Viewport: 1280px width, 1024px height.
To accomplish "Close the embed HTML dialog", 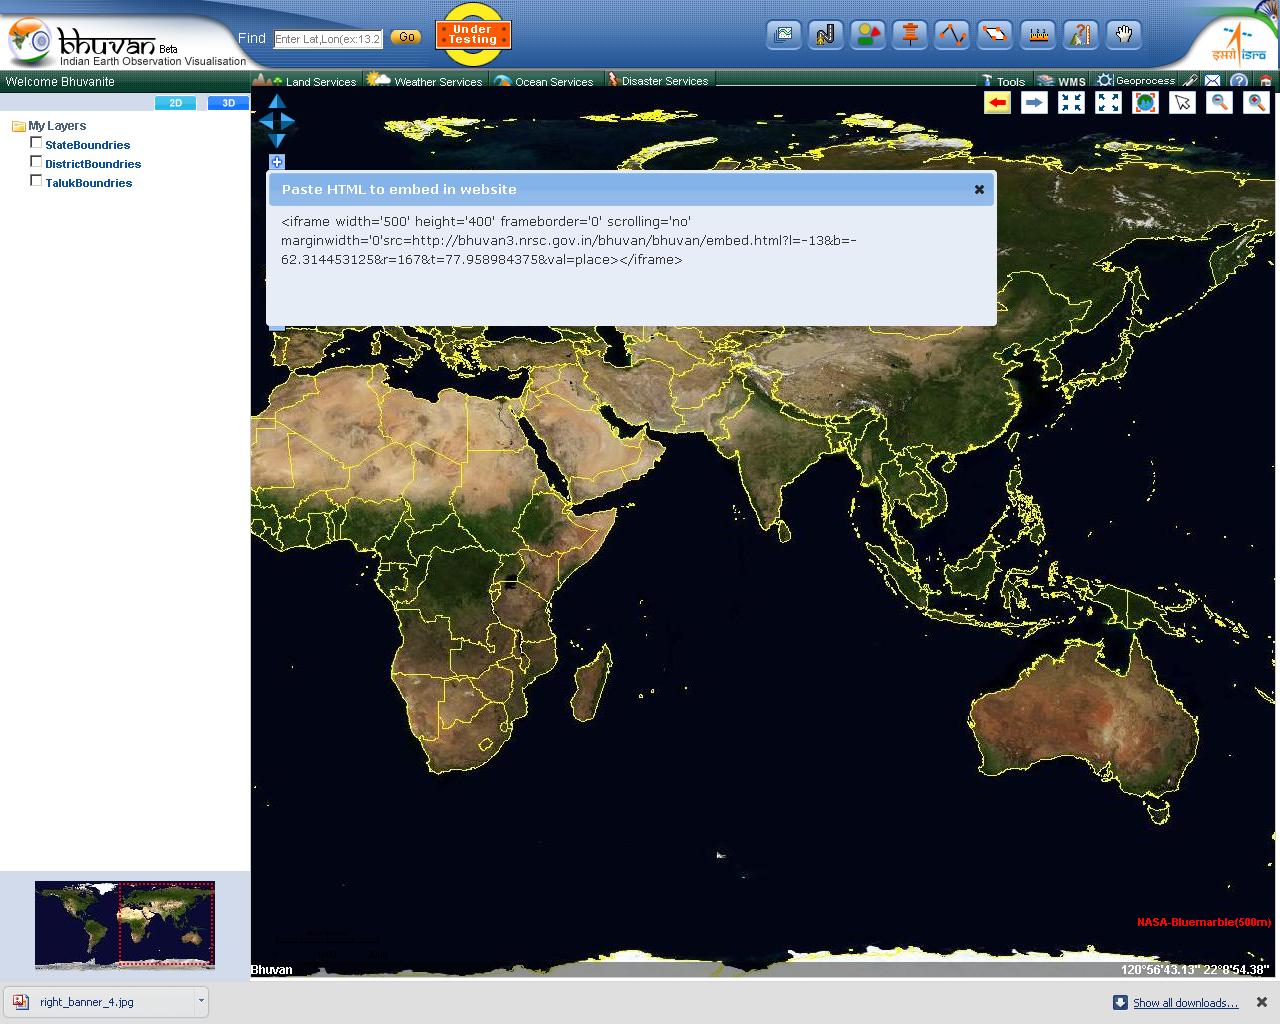I will [x=979, y=189].
